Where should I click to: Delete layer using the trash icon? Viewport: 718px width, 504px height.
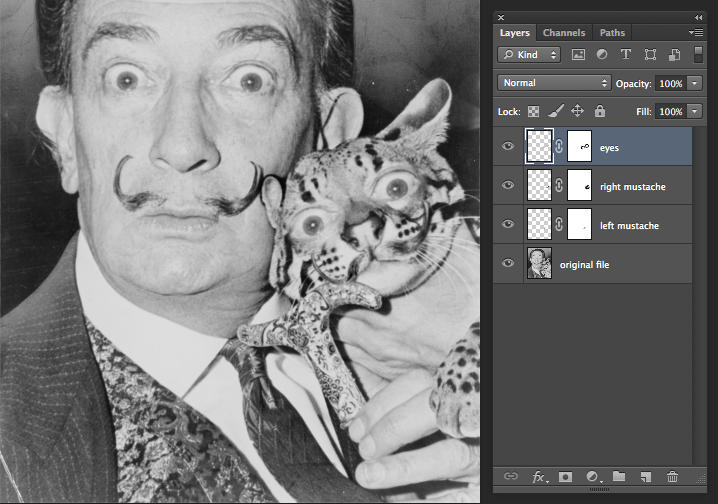(672, 477)
